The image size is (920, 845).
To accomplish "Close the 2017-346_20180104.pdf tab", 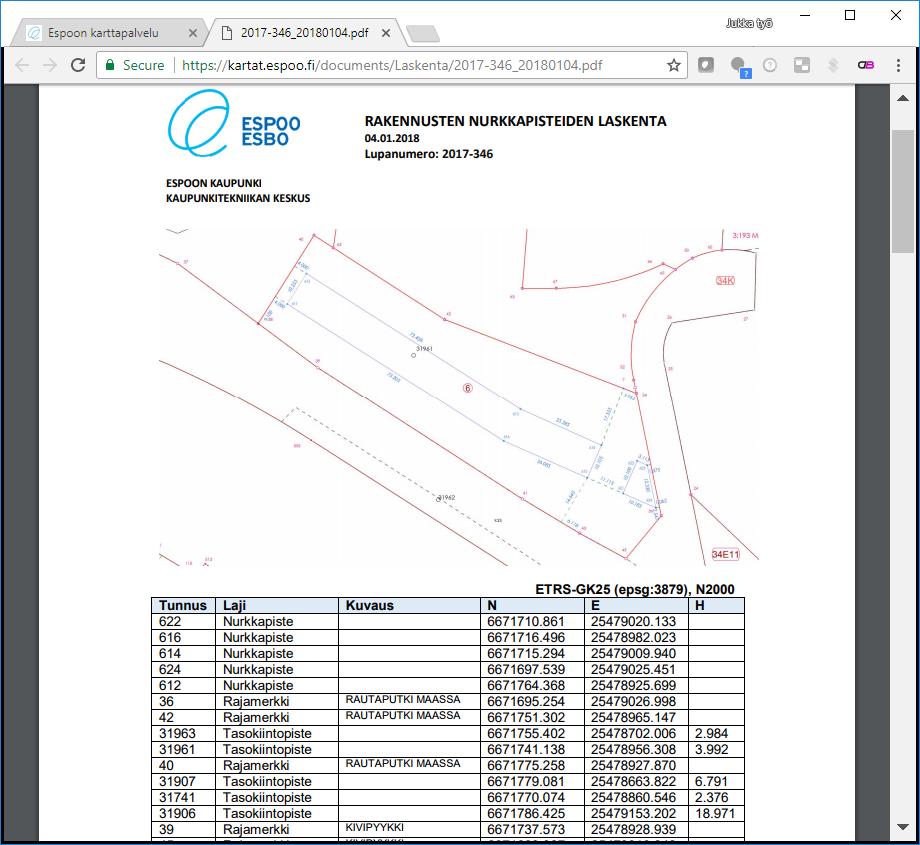I will click(385, 33).
